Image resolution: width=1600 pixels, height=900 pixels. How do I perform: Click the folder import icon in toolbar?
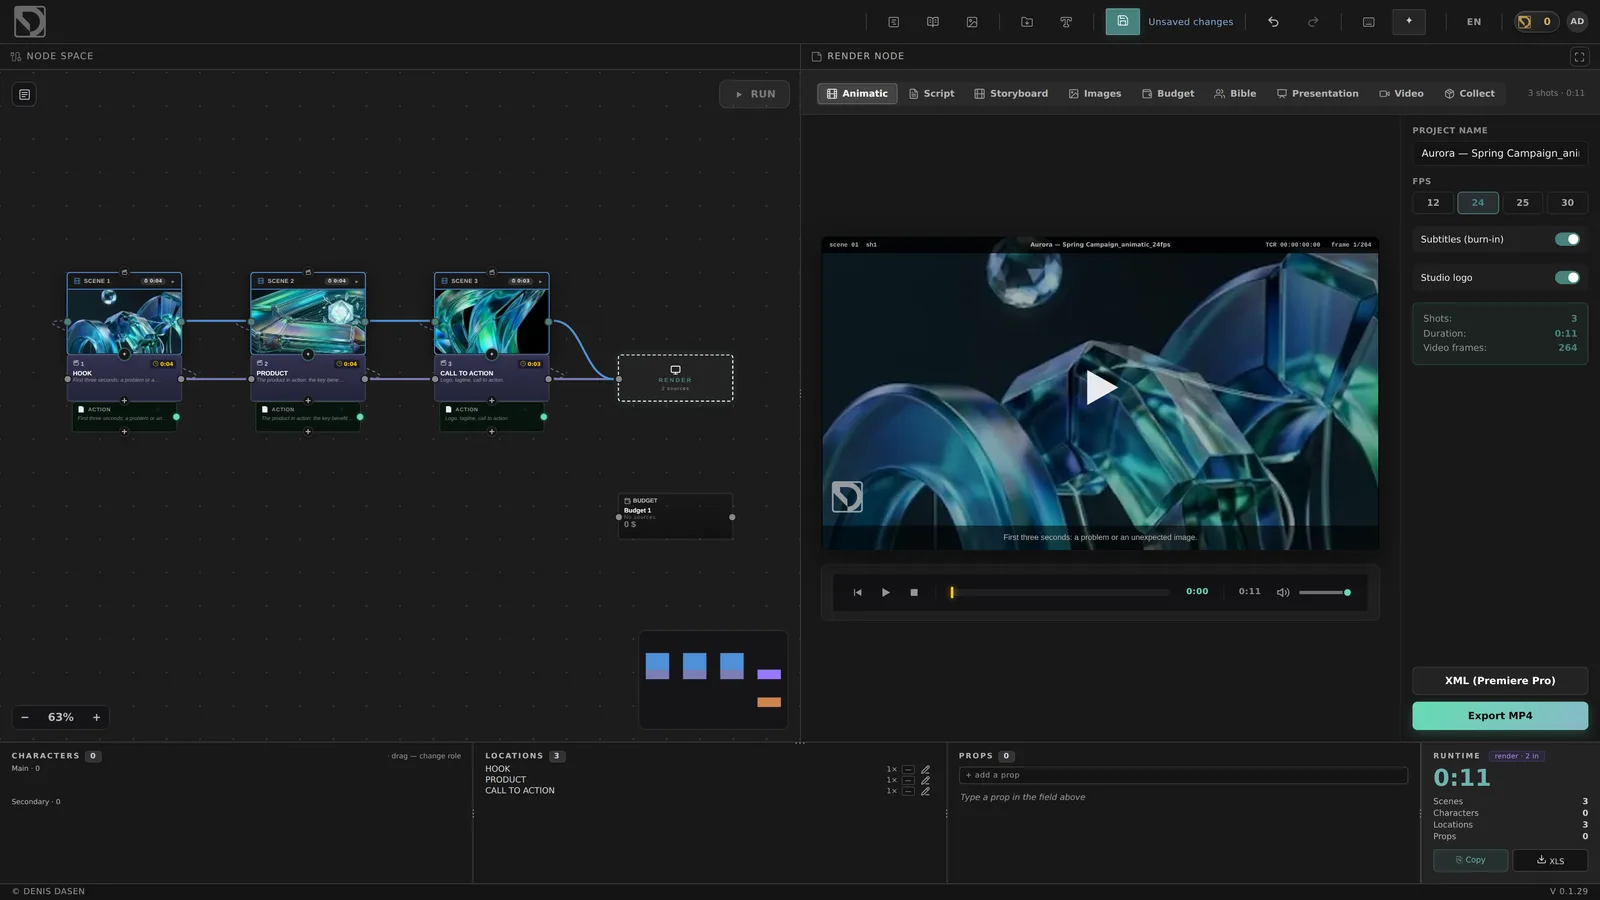(1027, 22)
